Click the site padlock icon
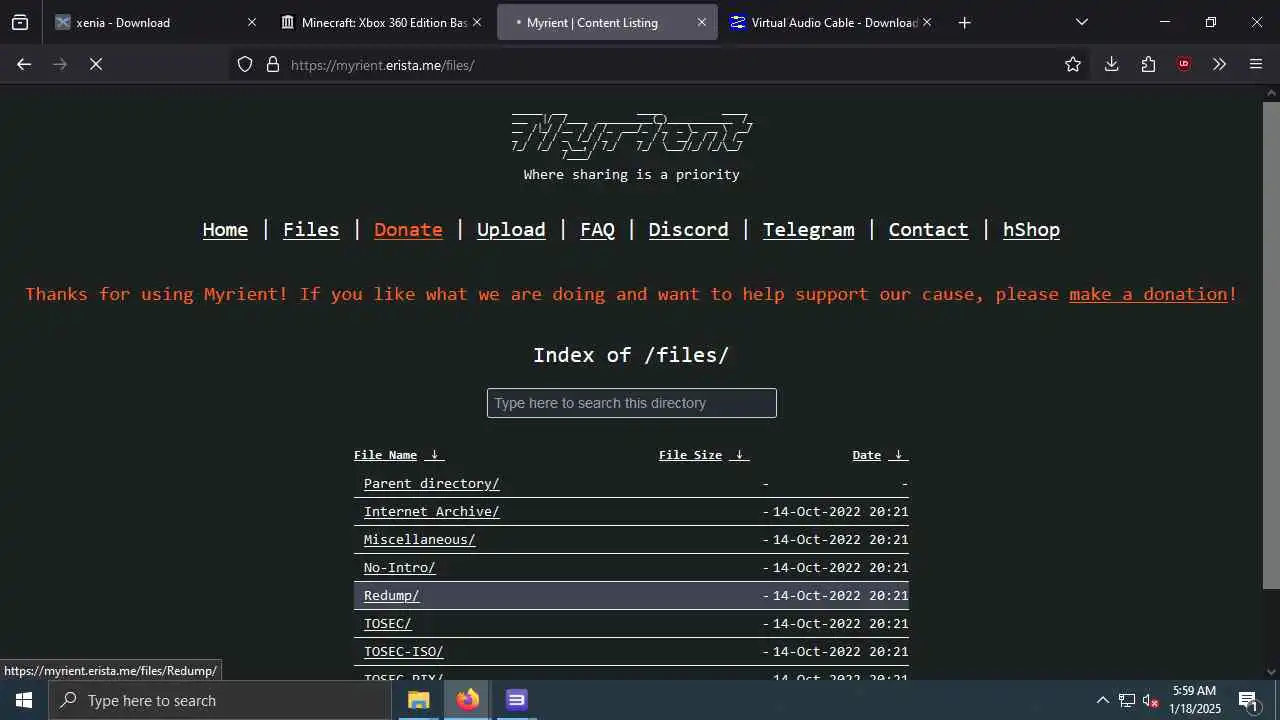Viewport: 1280px width, 720px height. pos(272,64)
